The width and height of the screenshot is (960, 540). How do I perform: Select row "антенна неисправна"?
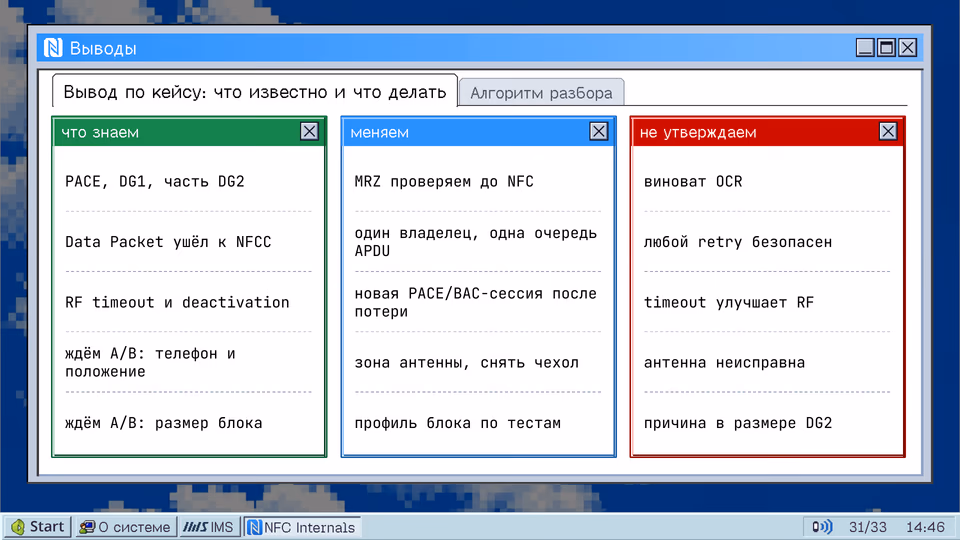click(x=767, y=362)
